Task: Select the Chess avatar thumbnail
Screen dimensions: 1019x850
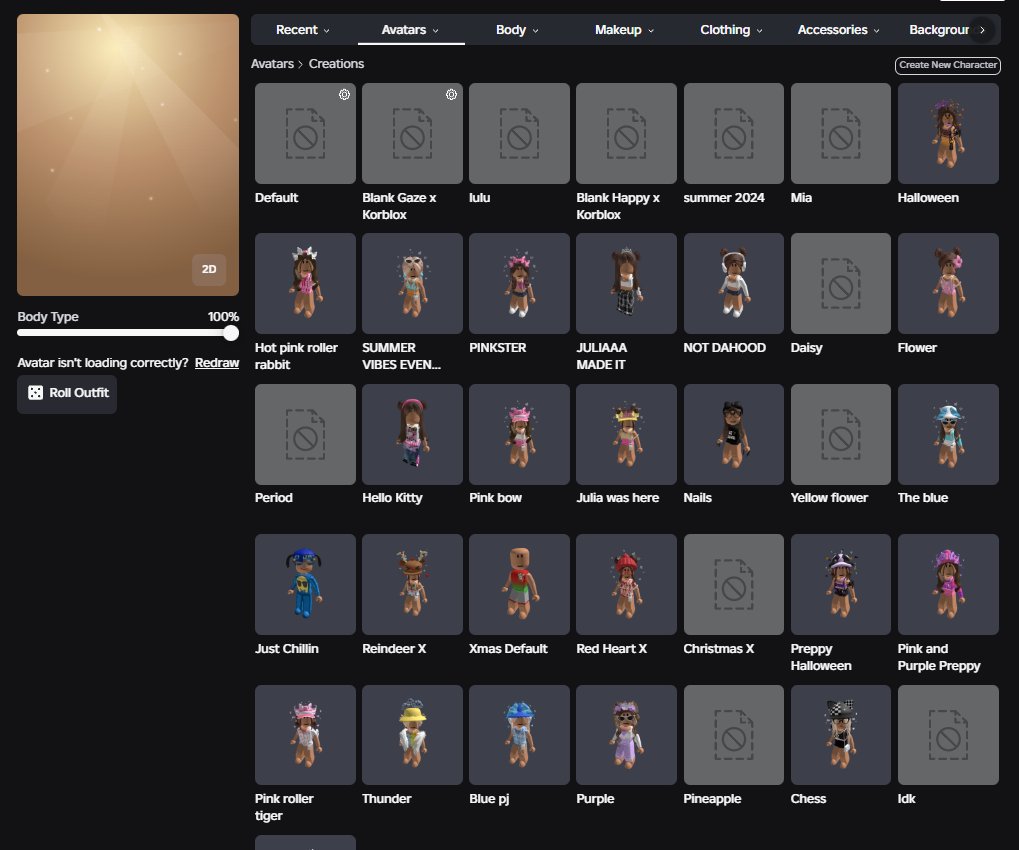Action: click(841, 735)
